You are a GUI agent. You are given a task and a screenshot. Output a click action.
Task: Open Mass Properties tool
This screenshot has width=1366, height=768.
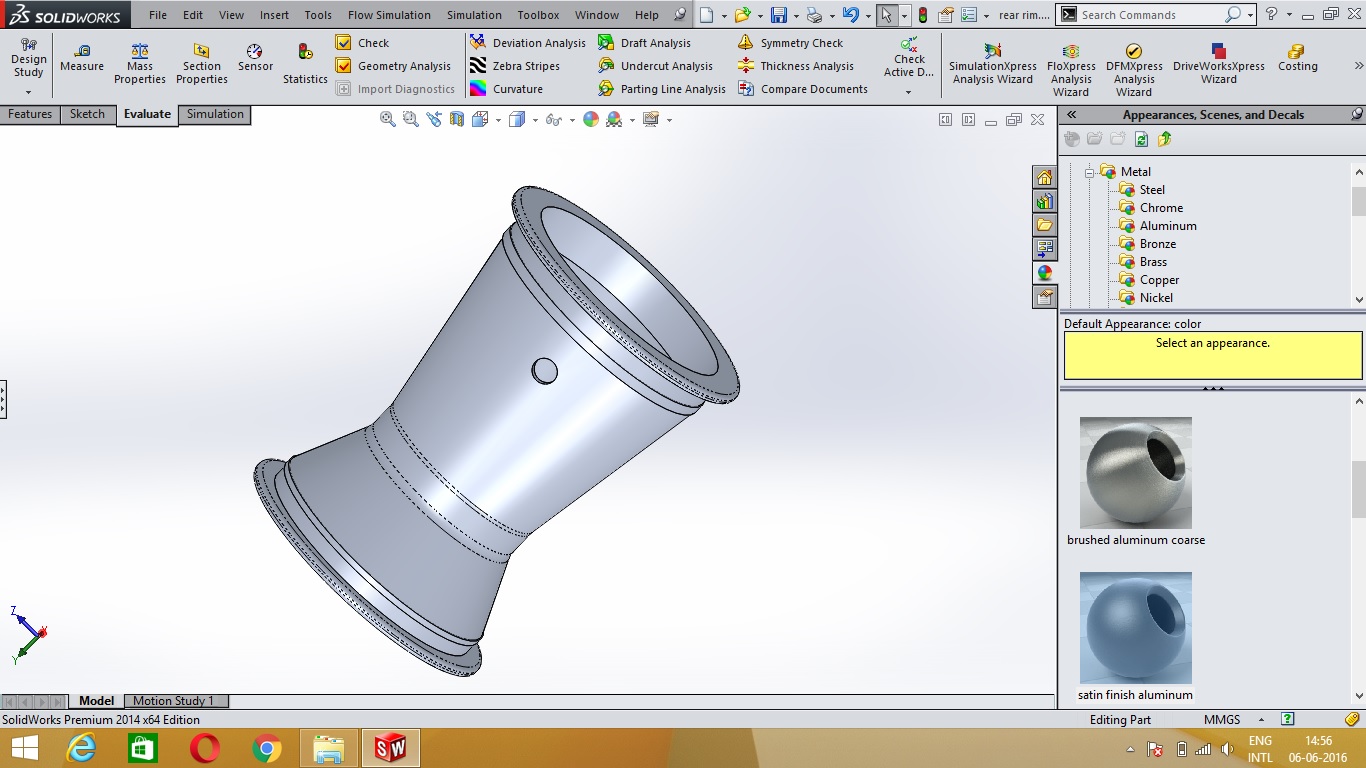[x=140, y=63]
